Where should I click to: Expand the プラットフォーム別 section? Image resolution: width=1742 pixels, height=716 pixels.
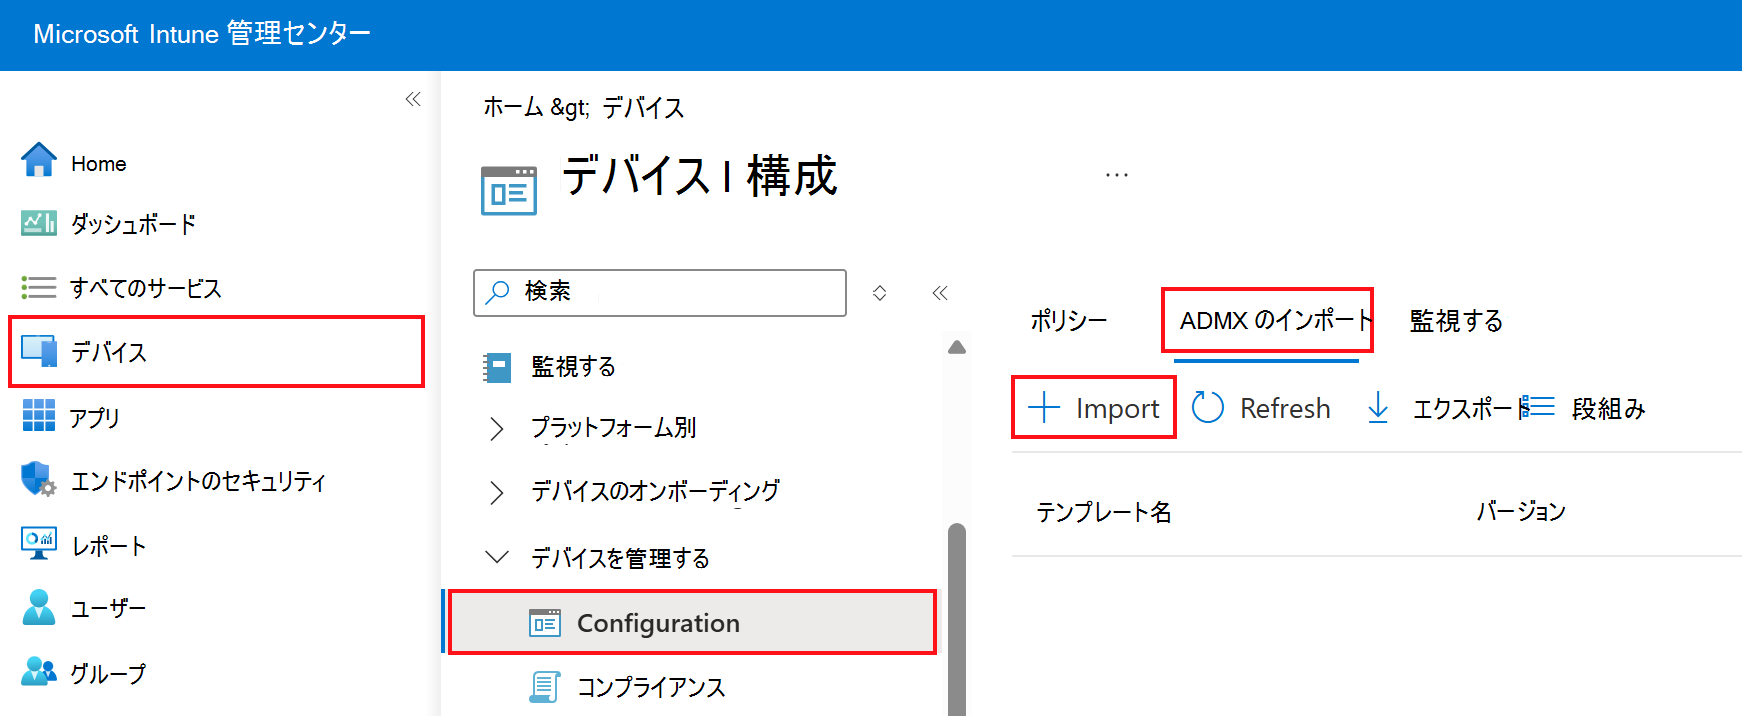496,429
